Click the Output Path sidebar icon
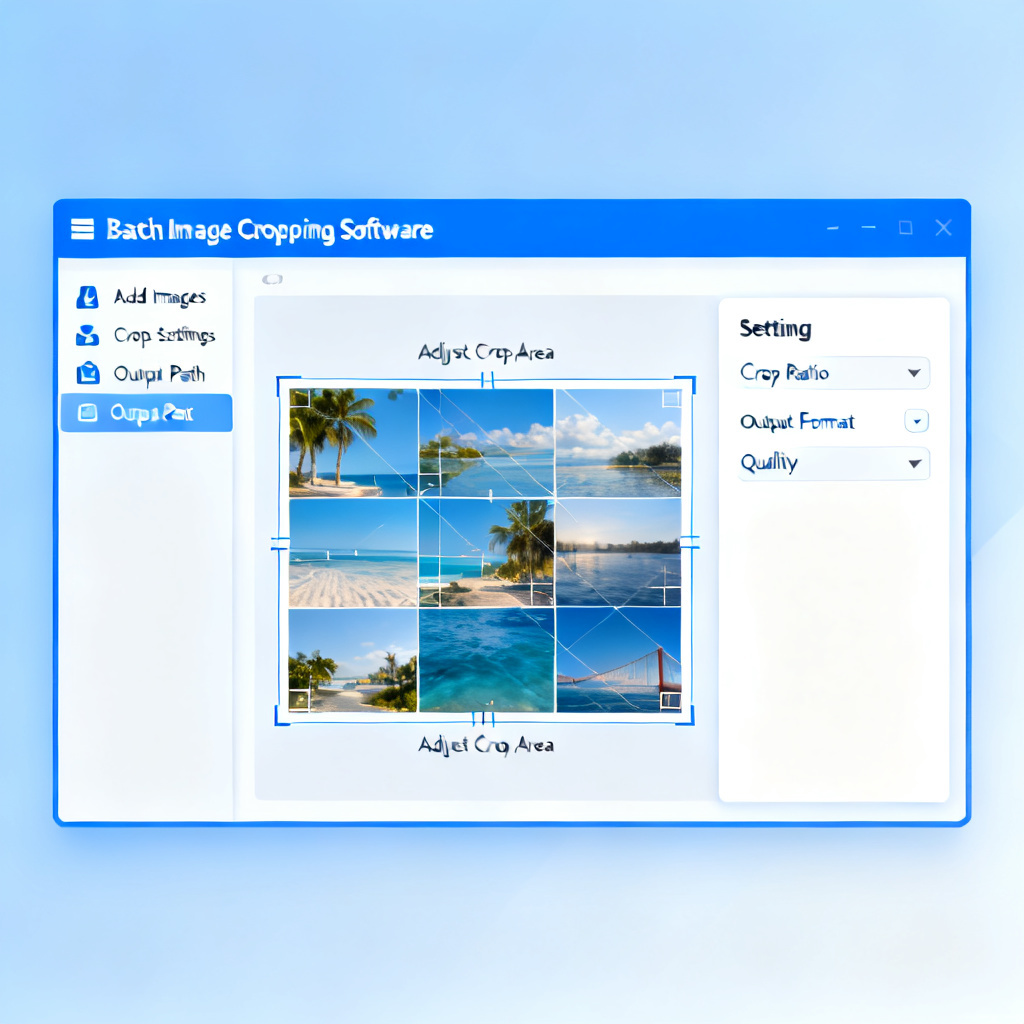 coord(88,374)
